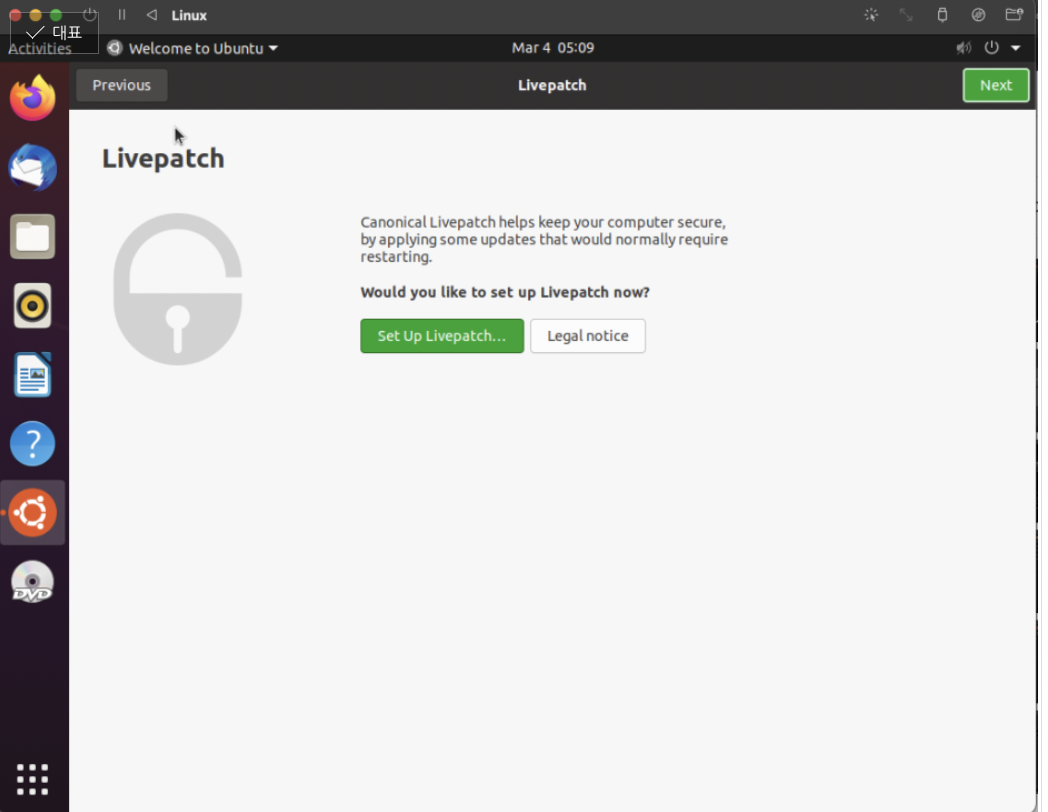This screenshot has width=1048, height=812.
Task: Open the Help question mark icon
Action: (32, 444)
